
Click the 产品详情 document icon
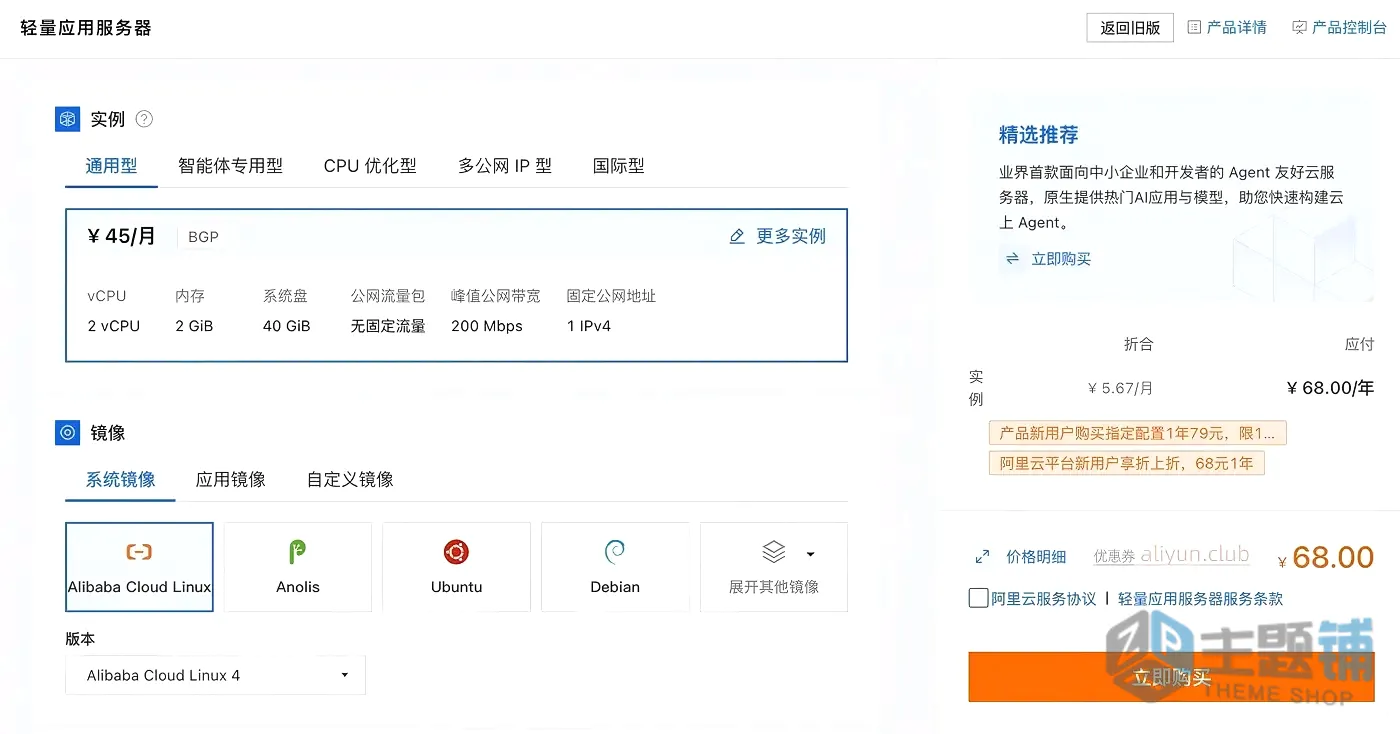(1194, 27)
